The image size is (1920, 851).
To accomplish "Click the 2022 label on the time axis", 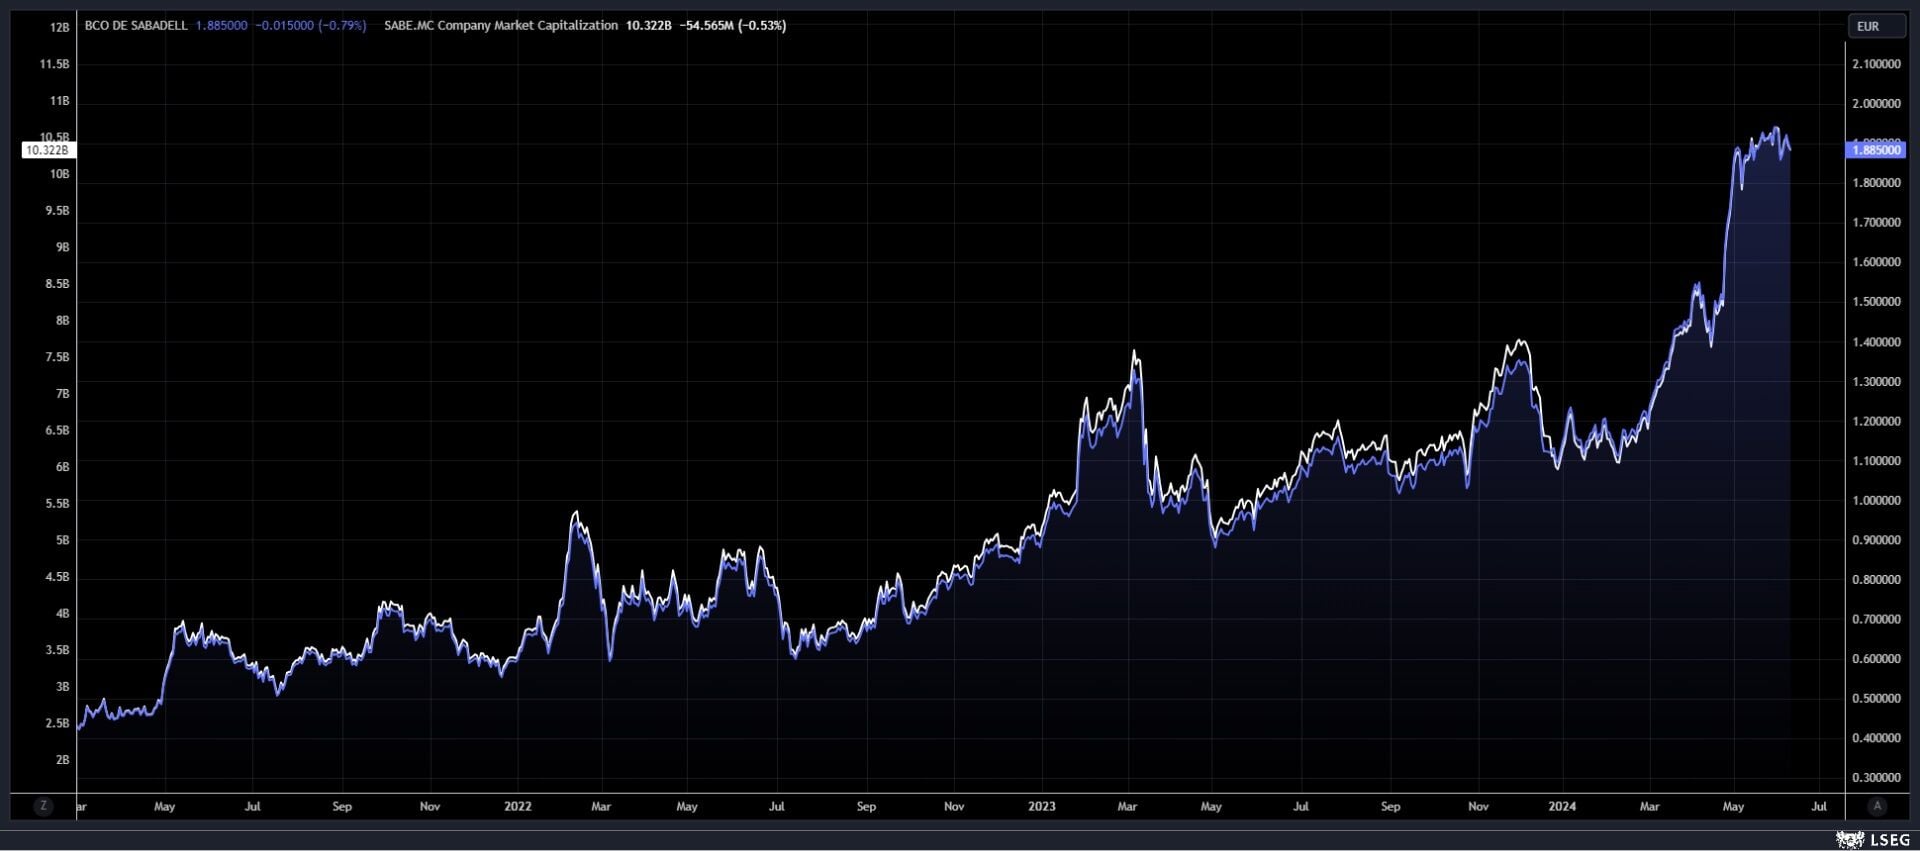I will pos(518,806).
